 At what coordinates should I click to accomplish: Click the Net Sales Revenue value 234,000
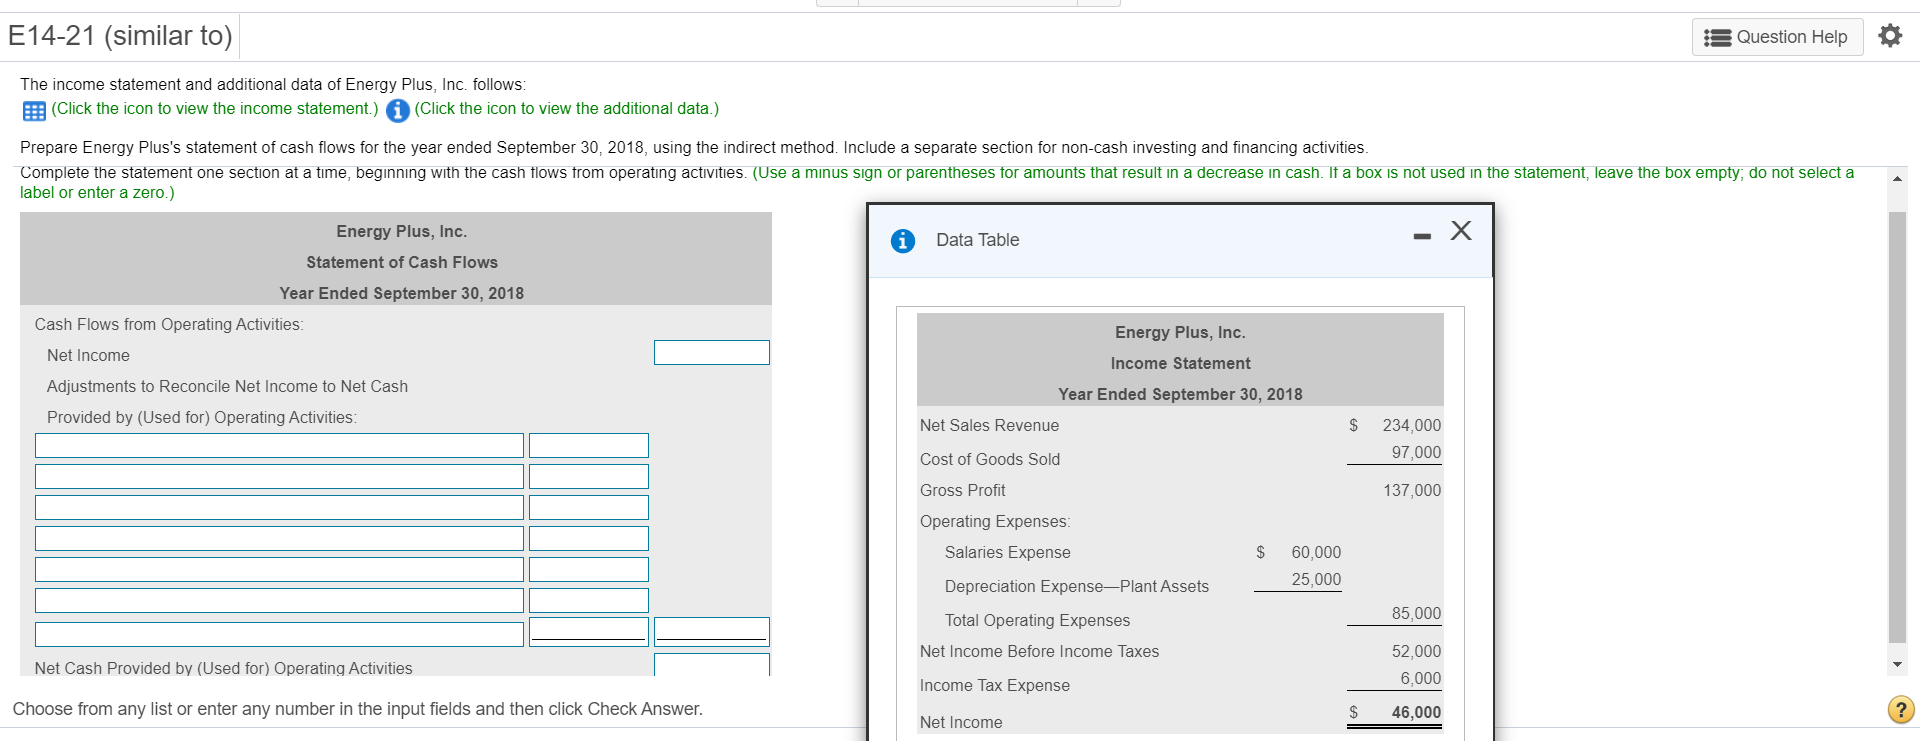(1411, 425)
